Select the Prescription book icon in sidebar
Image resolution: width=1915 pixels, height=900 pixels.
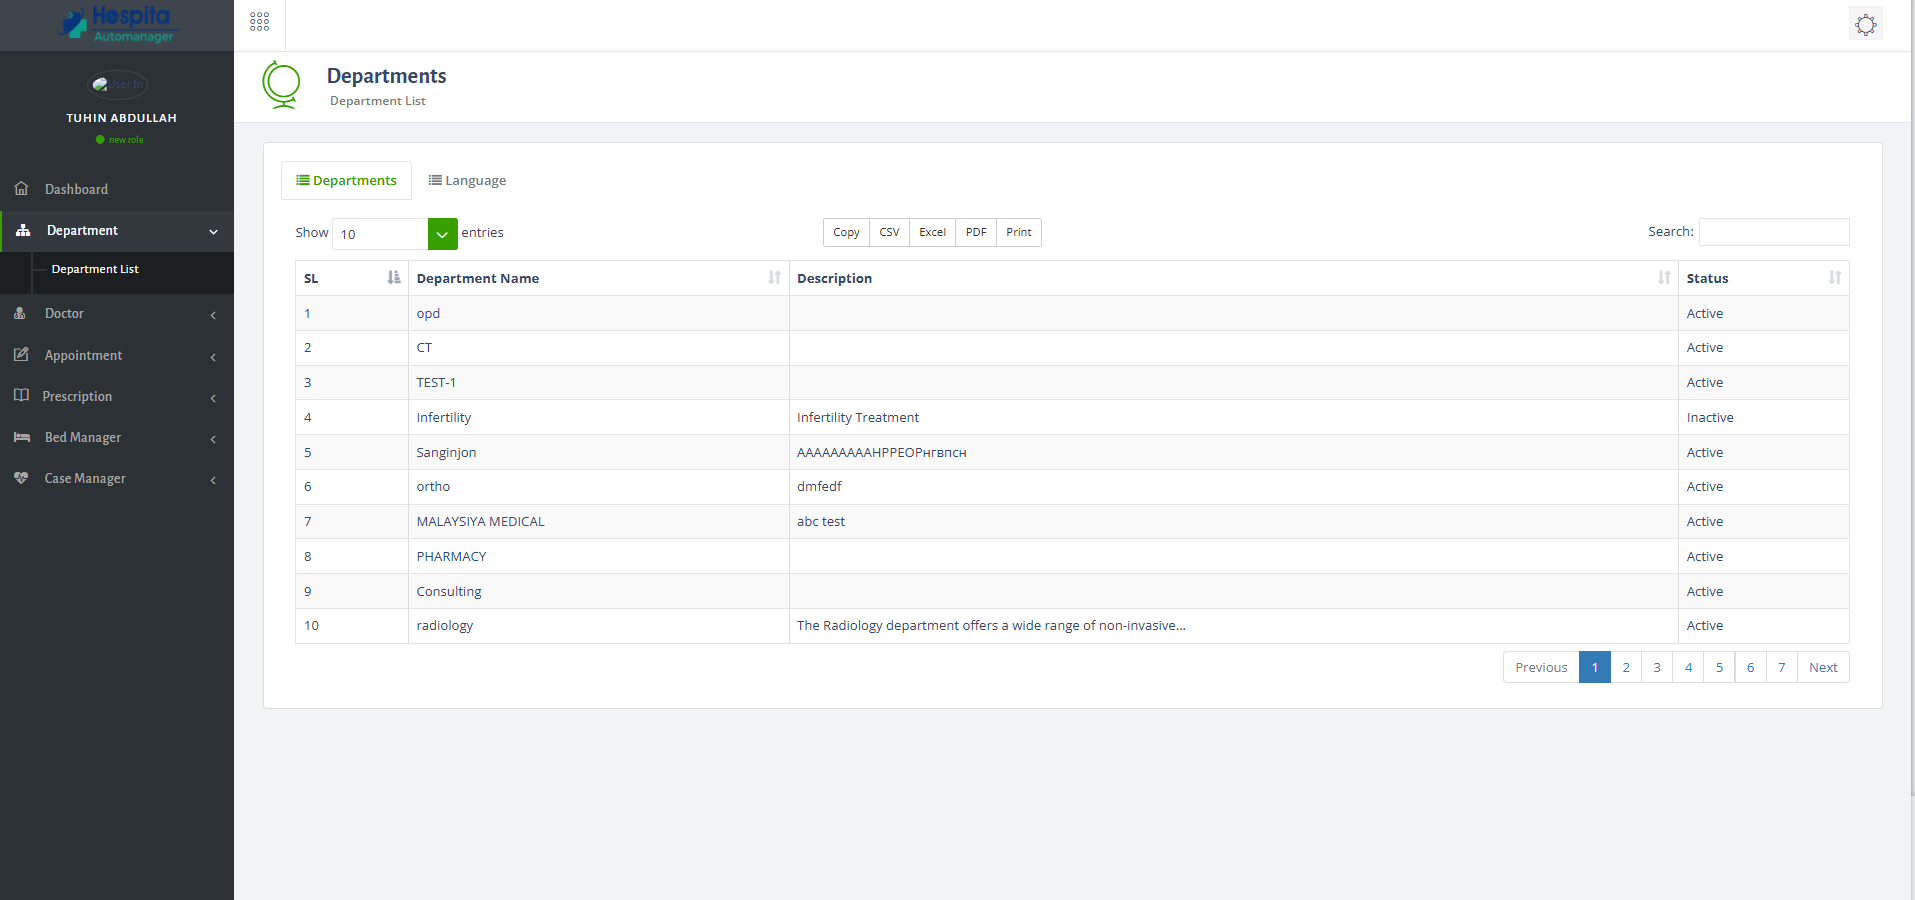pos(21,396)
